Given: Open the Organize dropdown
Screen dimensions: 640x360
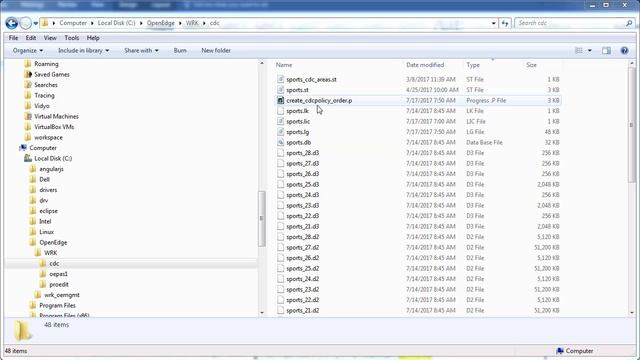Looking at the screenshot, I should [28, 50].
